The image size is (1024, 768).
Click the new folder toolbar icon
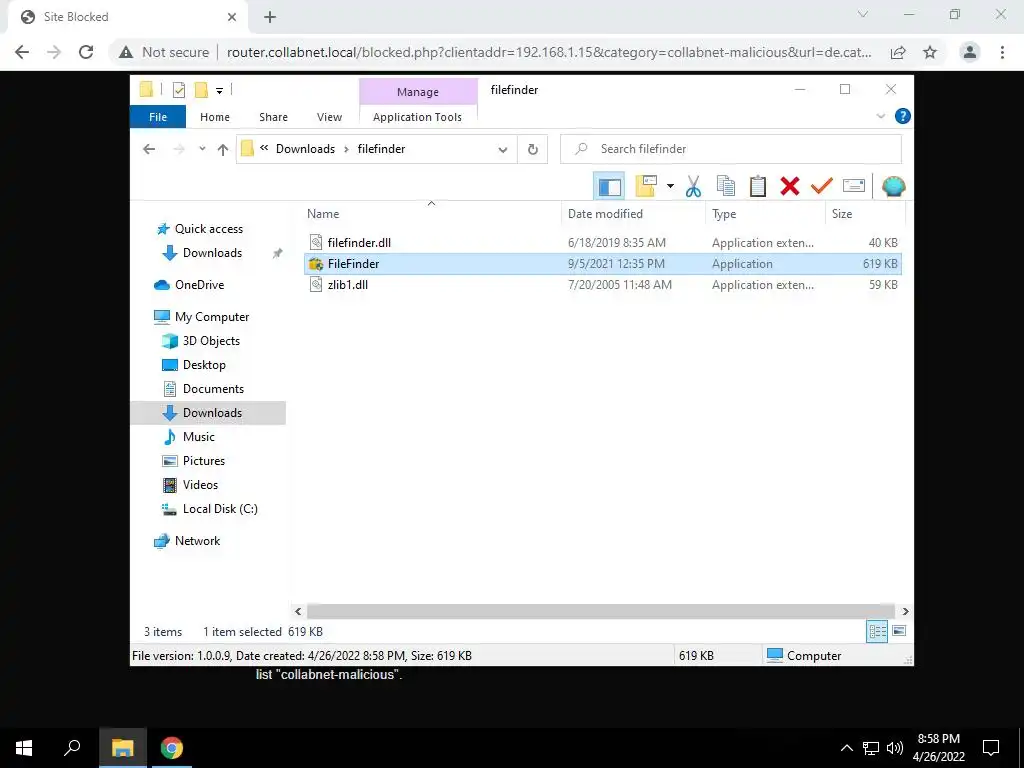(645, 186)
